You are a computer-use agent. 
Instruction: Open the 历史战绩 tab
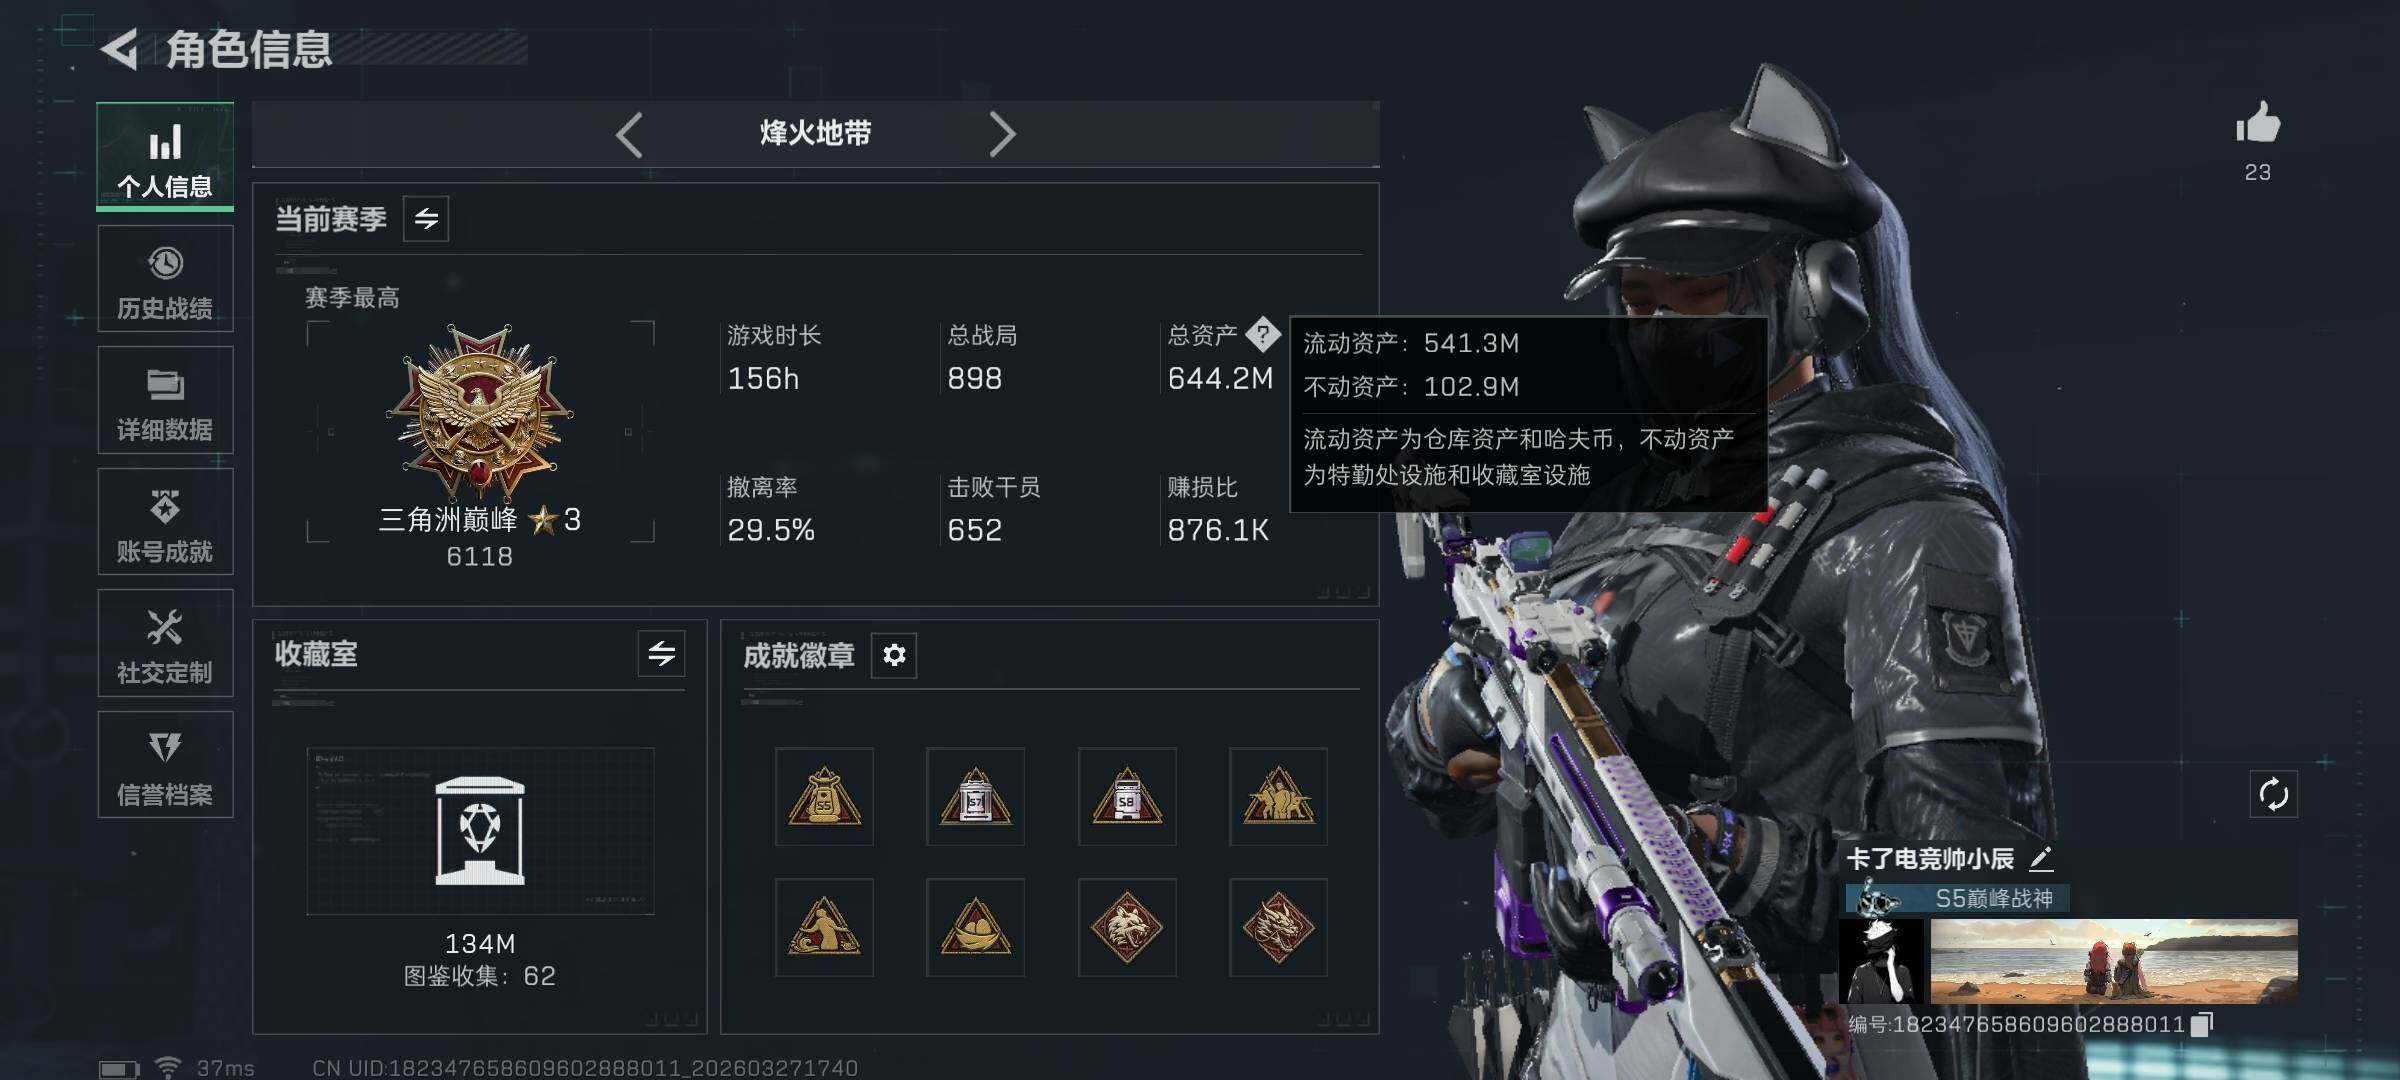pos(165,279)
